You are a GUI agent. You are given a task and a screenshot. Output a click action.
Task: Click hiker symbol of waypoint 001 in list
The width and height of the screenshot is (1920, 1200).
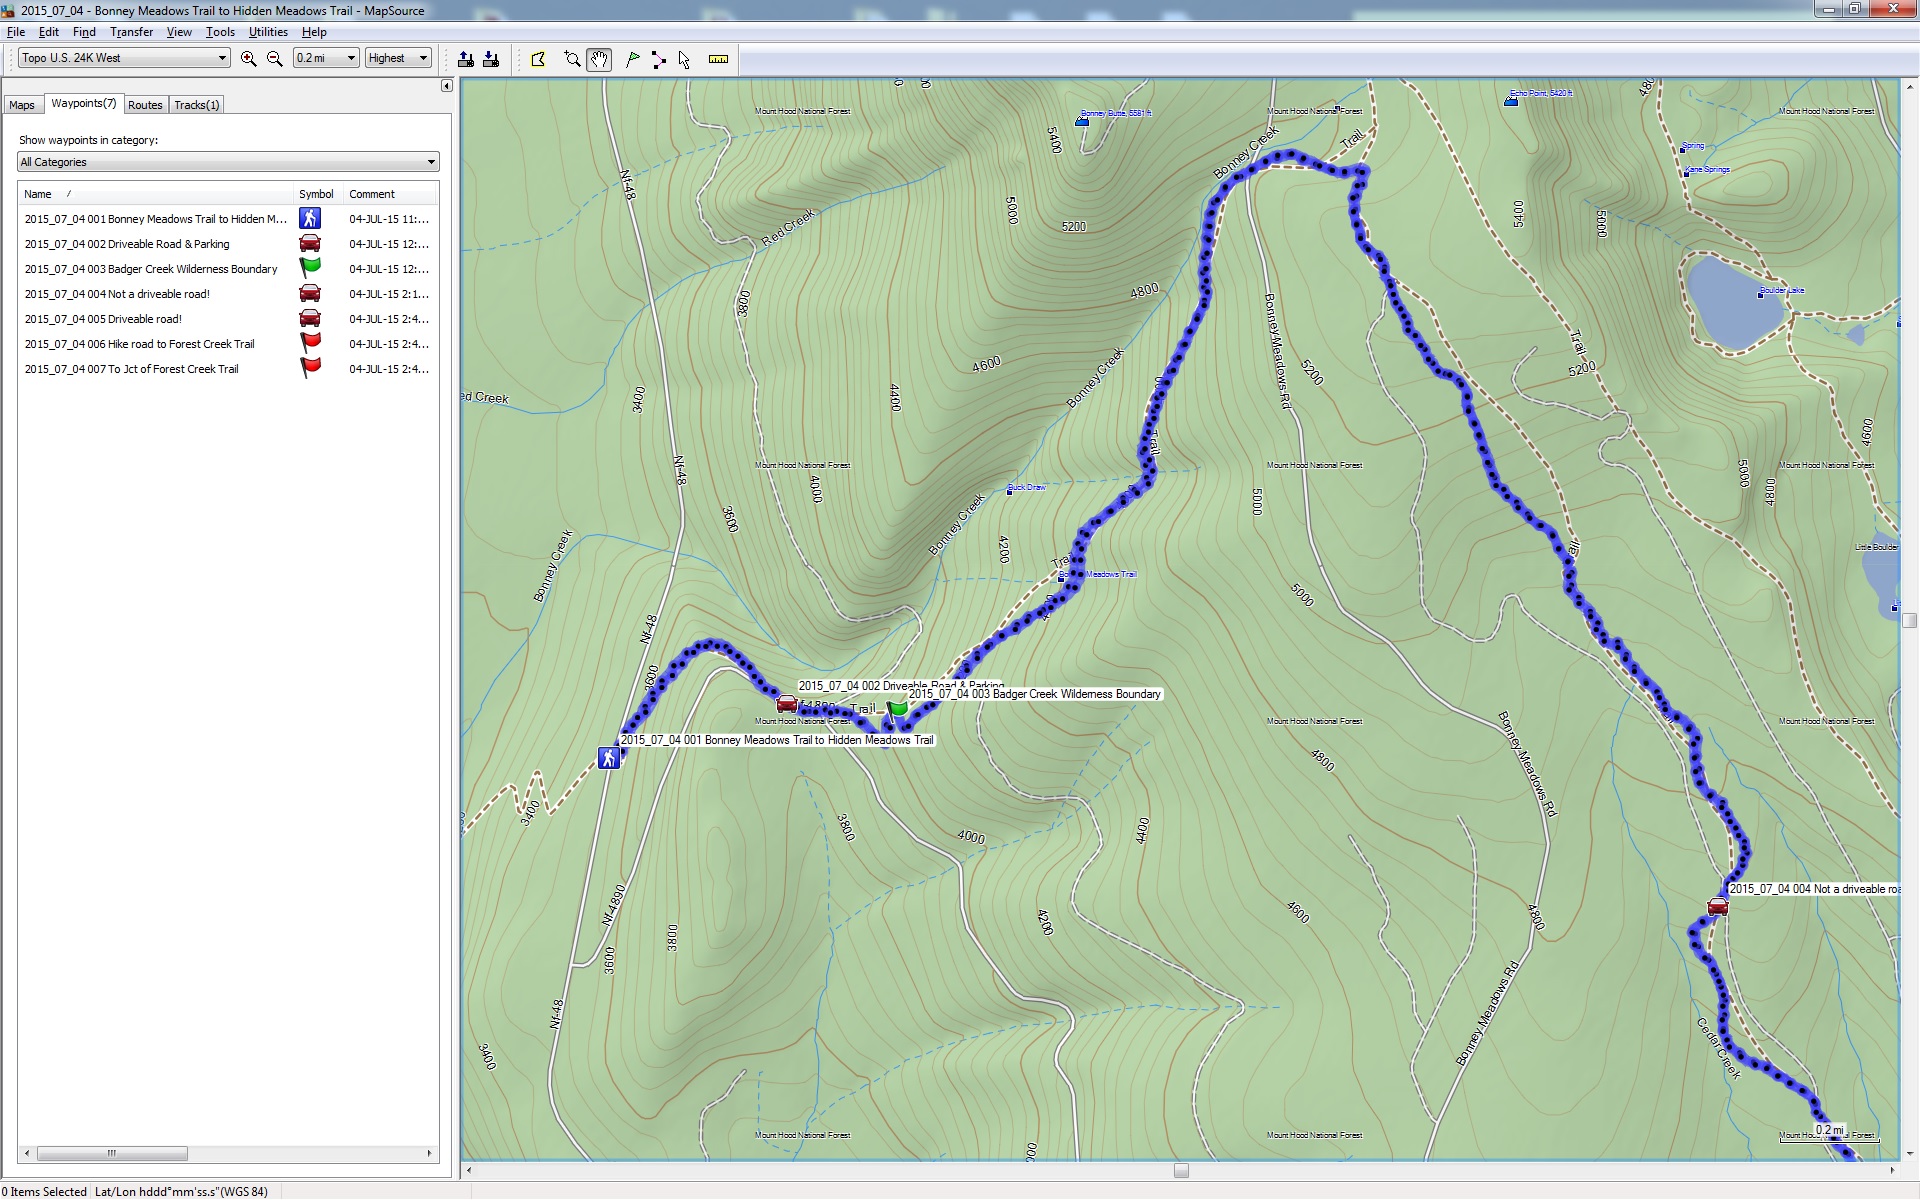tap(310, 218)
